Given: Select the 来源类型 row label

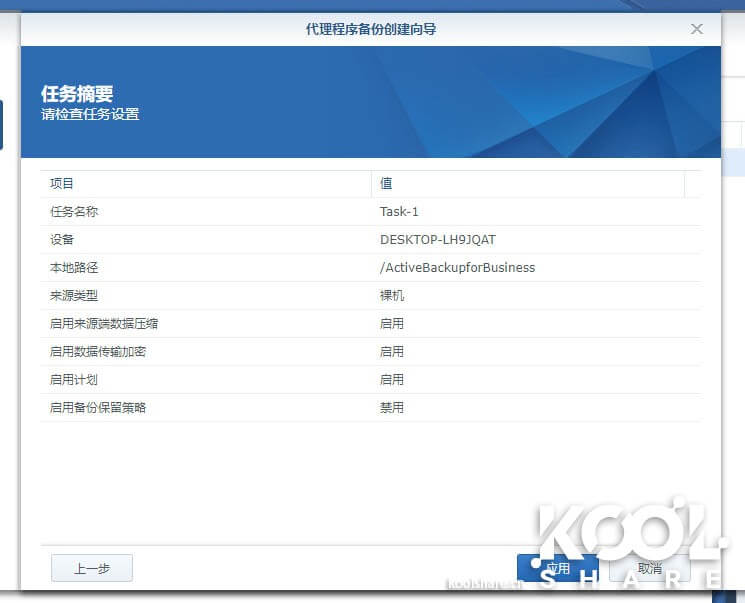Looking at the screenshot, I should [x=74, y=296].
